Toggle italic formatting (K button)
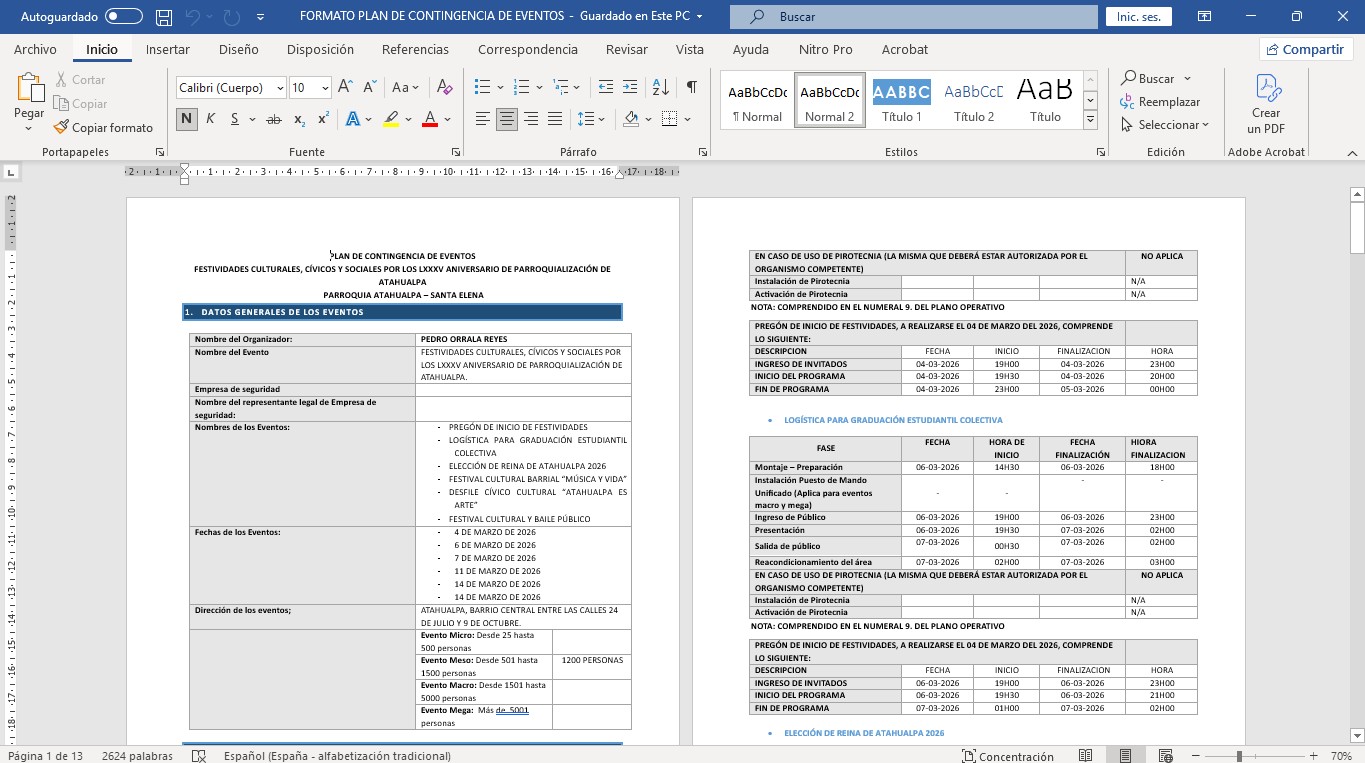 (x=211, y=119)
